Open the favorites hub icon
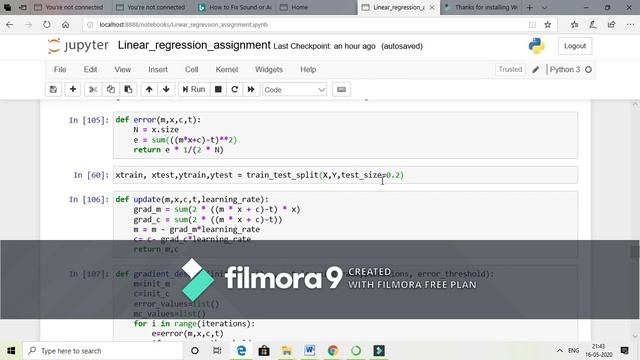The height and width of the screenshot is (360, 640). pos(575,24)
